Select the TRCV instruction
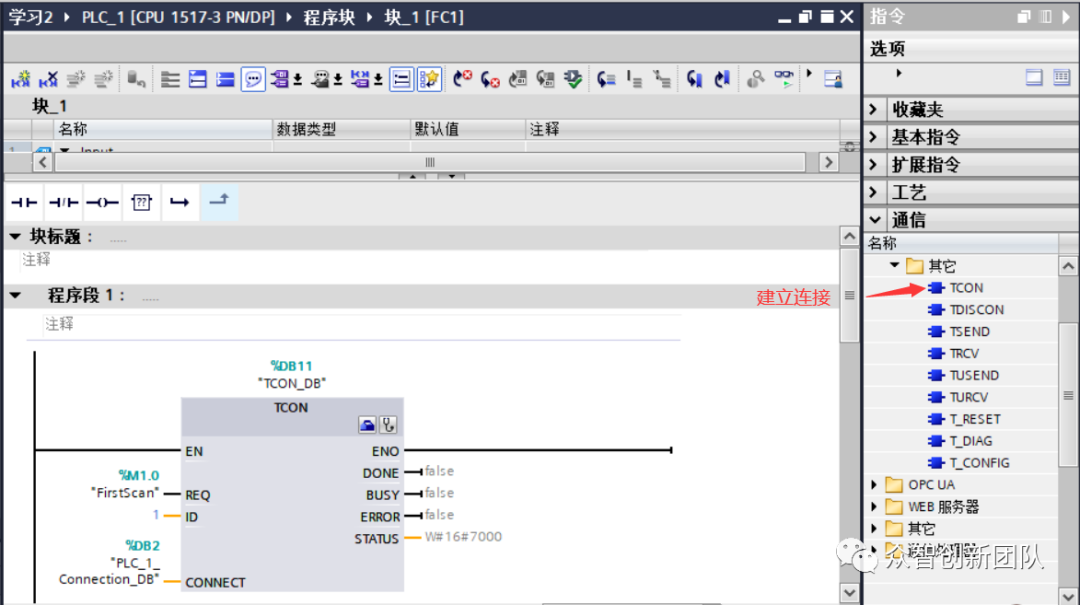Viewport: 1080px width, 605px height. pos(954,353)
